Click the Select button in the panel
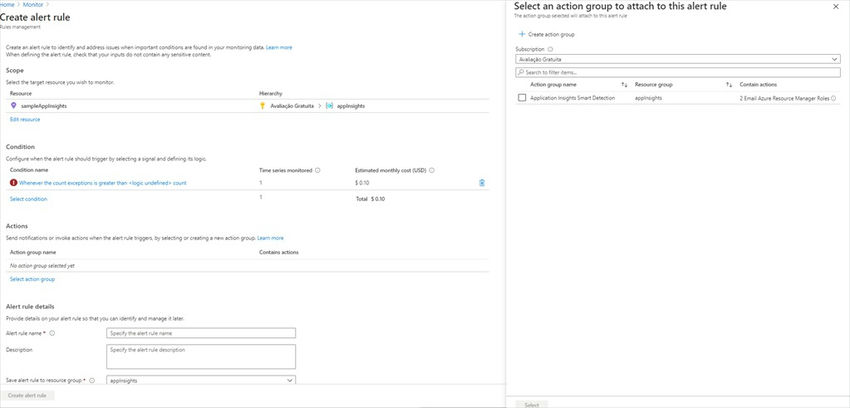 point(532,405)
